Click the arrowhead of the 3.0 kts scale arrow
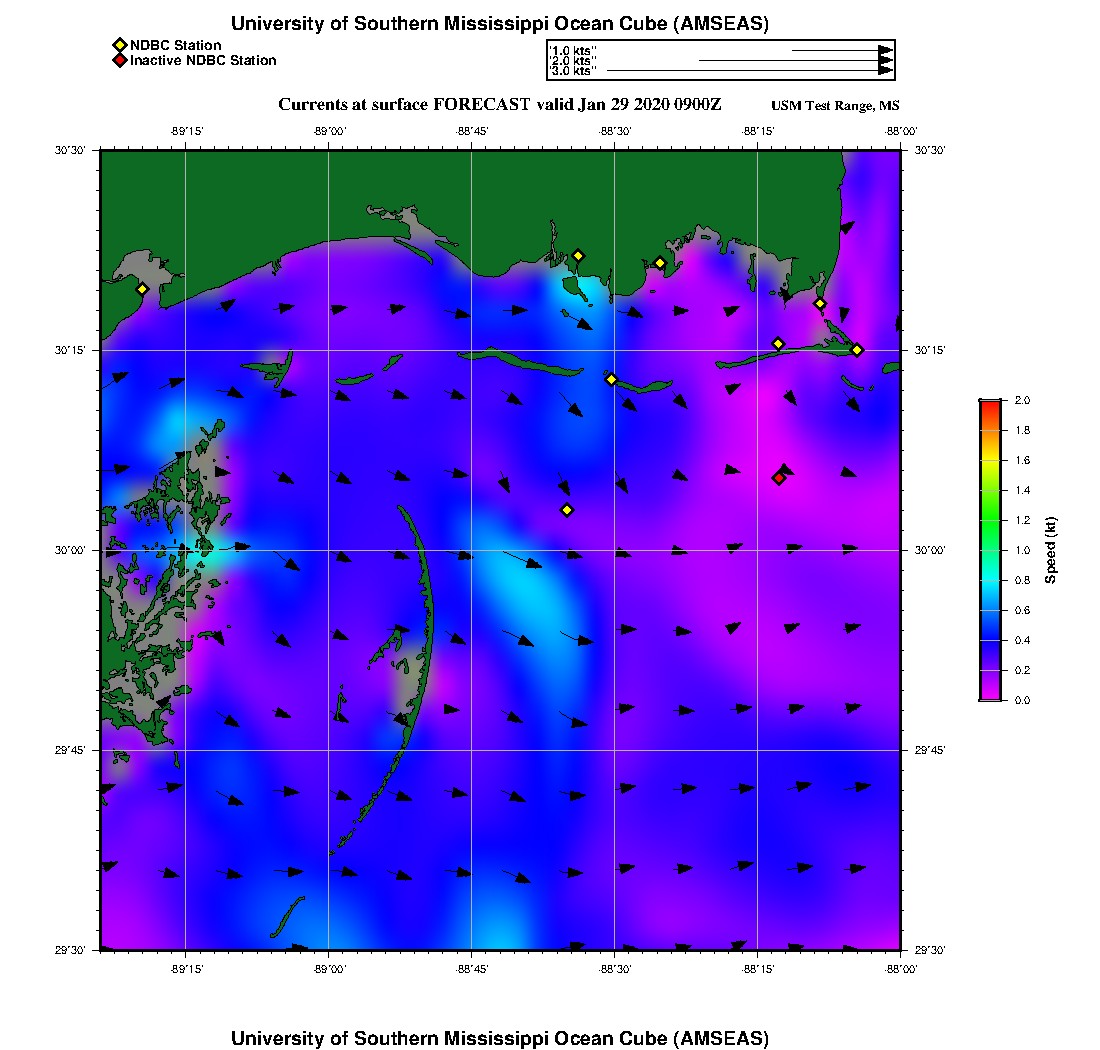Screen dimensions: 1100x1050 tap(885, 71)
